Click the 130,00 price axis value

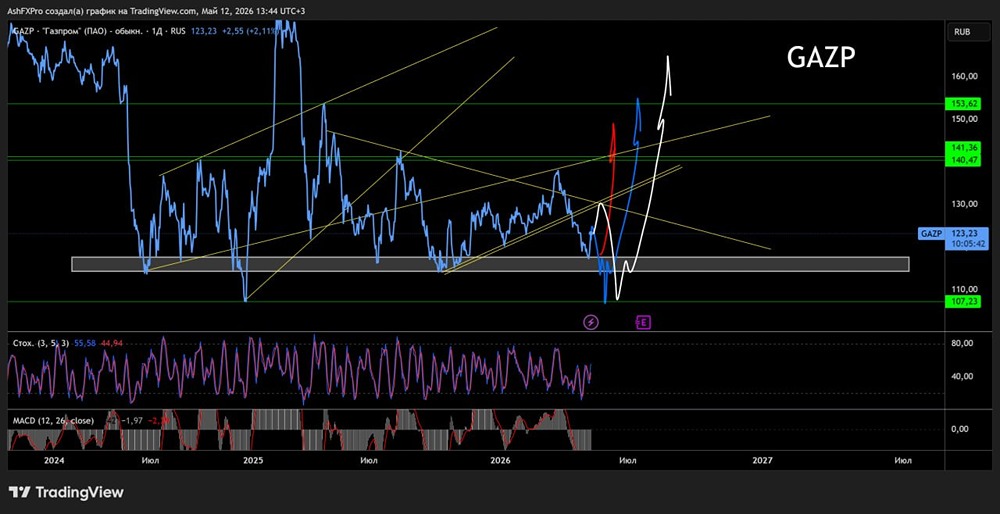pyautogui.click(x=964, y=204)
